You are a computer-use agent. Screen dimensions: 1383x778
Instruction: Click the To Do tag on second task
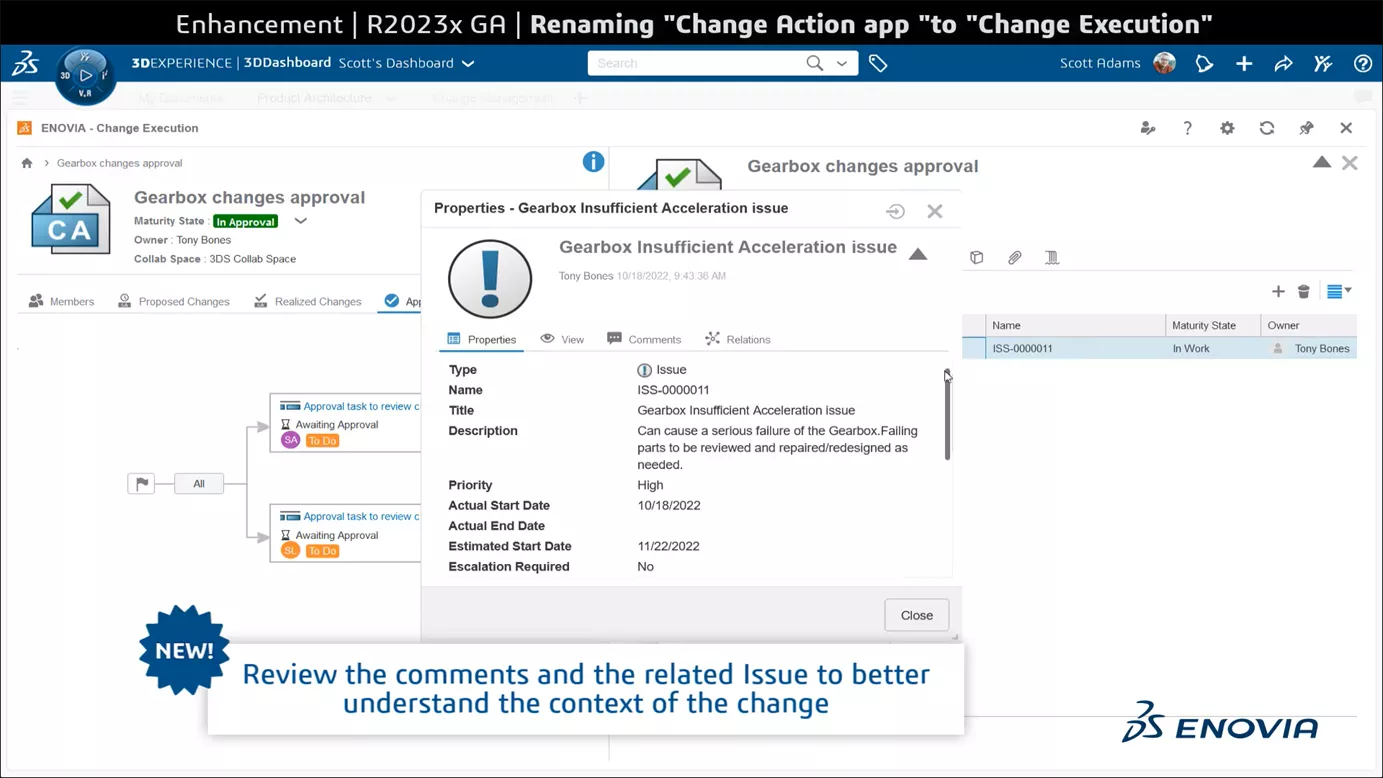point(322,551)
